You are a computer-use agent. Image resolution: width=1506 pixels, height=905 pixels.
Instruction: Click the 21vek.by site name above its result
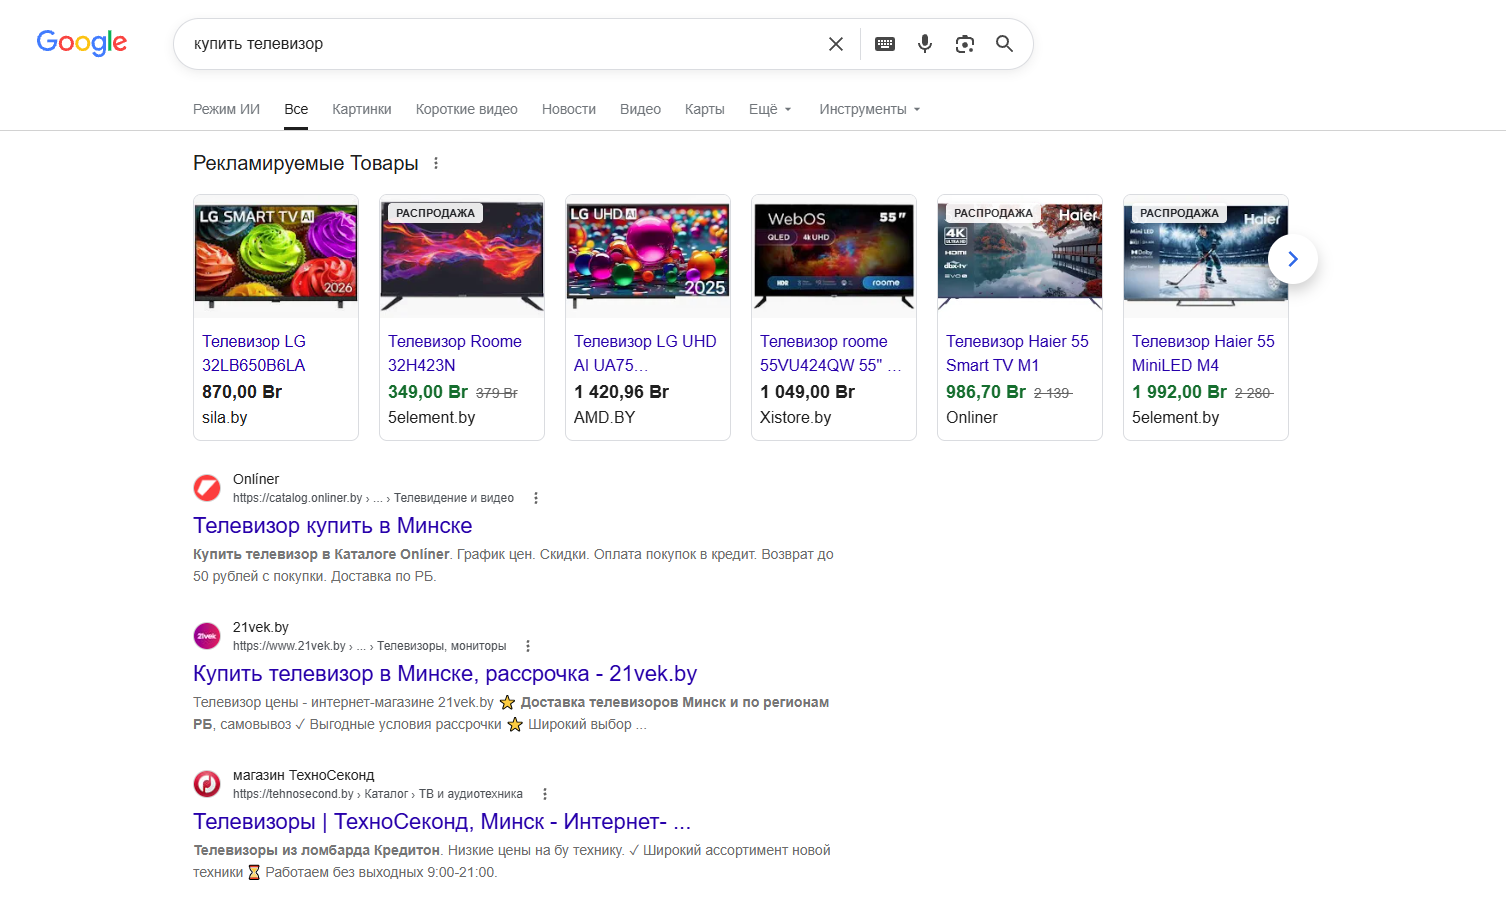click(260, 627)
